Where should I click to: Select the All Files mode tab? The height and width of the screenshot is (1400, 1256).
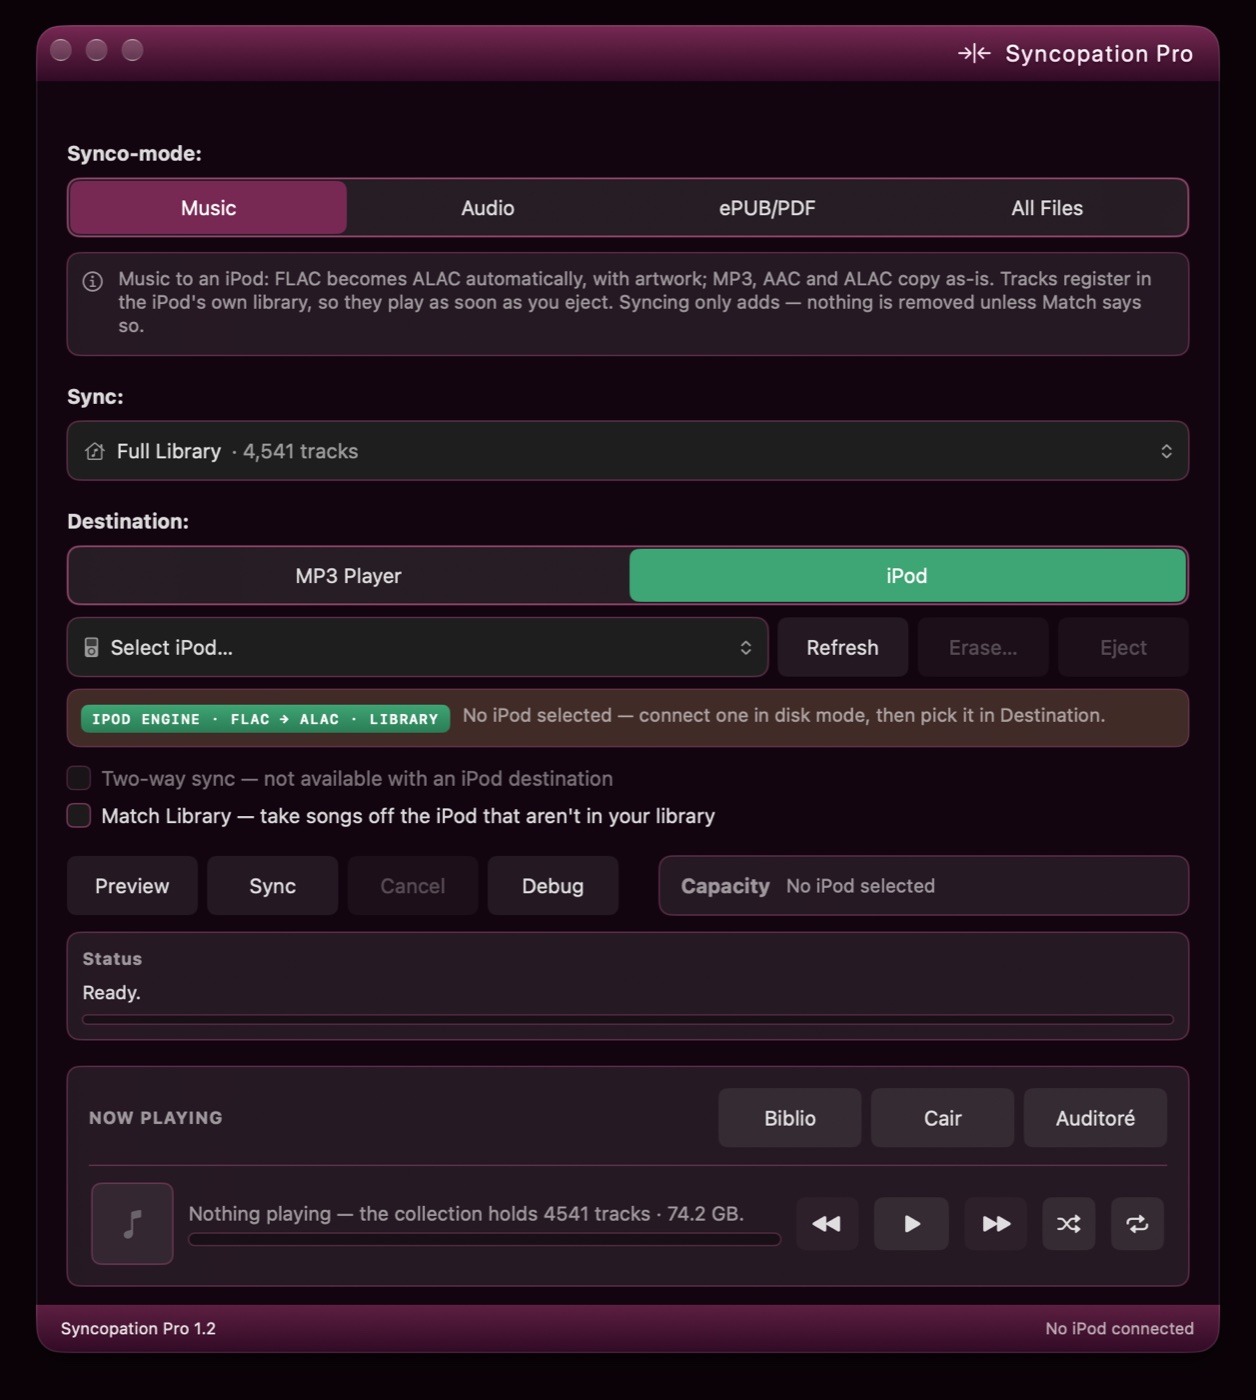click(x=1047, y=208)
